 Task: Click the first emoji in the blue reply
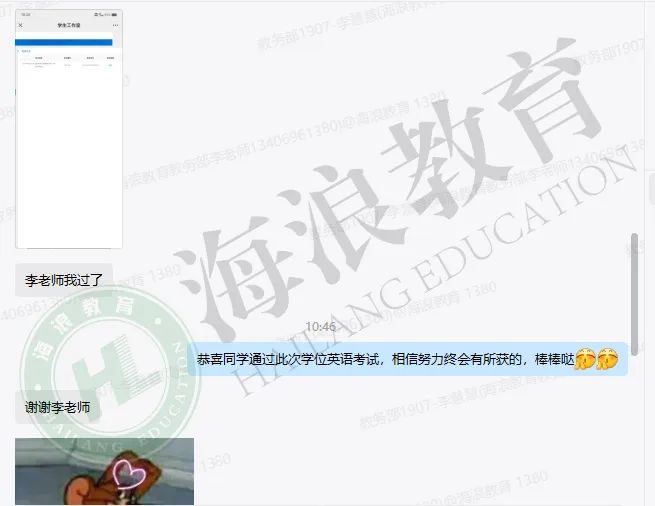point(586,359)
